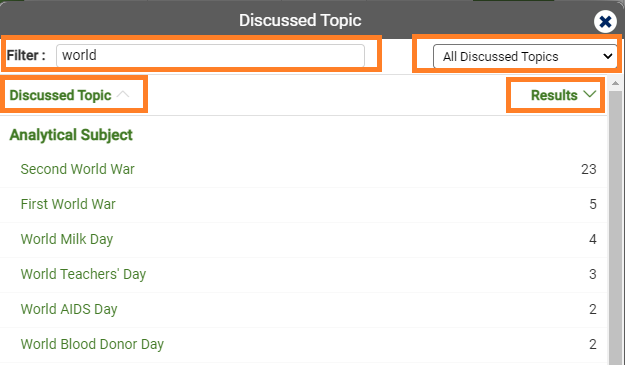
Task: Click the Analytical Subject group heading
Action: [x=71, y=135]
